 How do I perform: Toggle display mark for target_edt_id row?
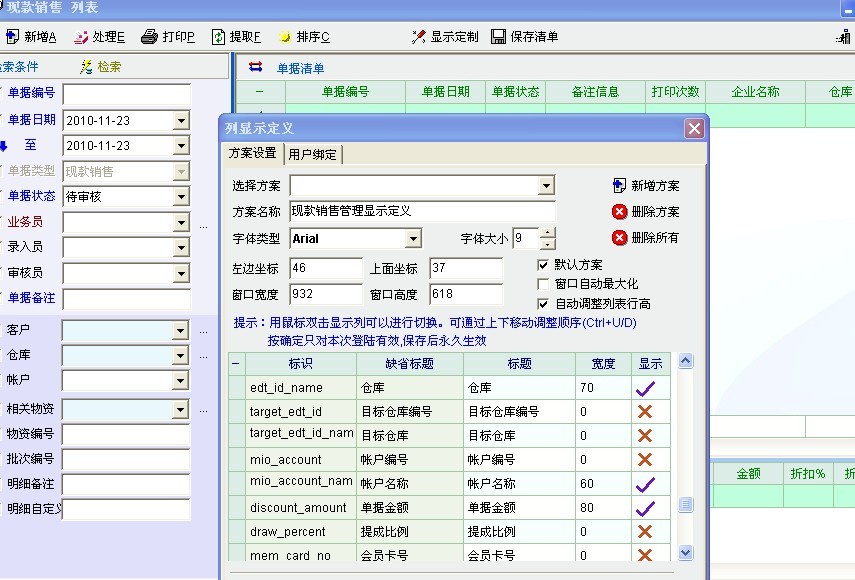tap(645, 411)
